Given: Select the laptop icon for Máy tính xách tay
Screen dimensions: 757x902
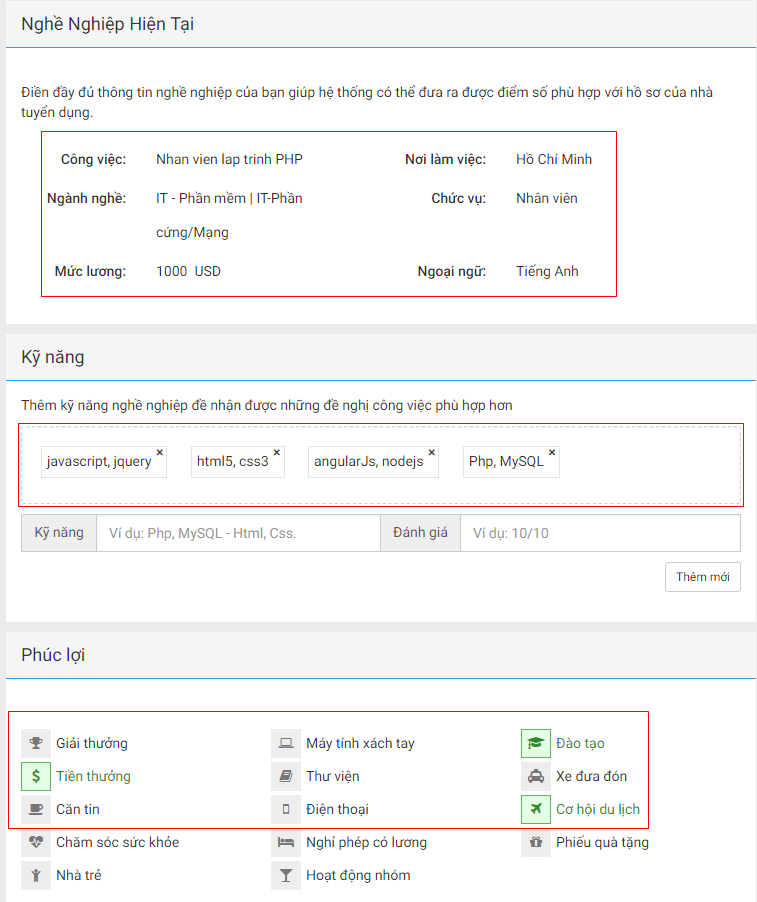Looking at the screenshot, I should [286, 743].
